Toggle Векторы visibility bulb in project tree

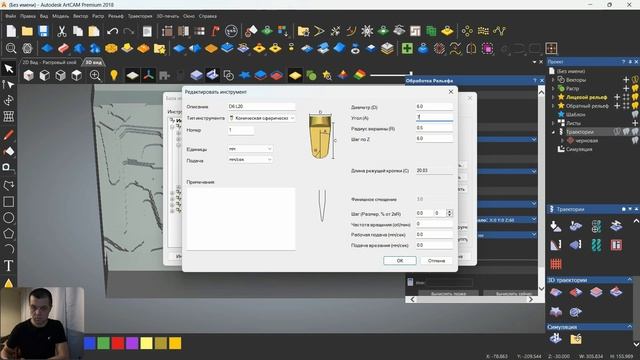[635, 80]
